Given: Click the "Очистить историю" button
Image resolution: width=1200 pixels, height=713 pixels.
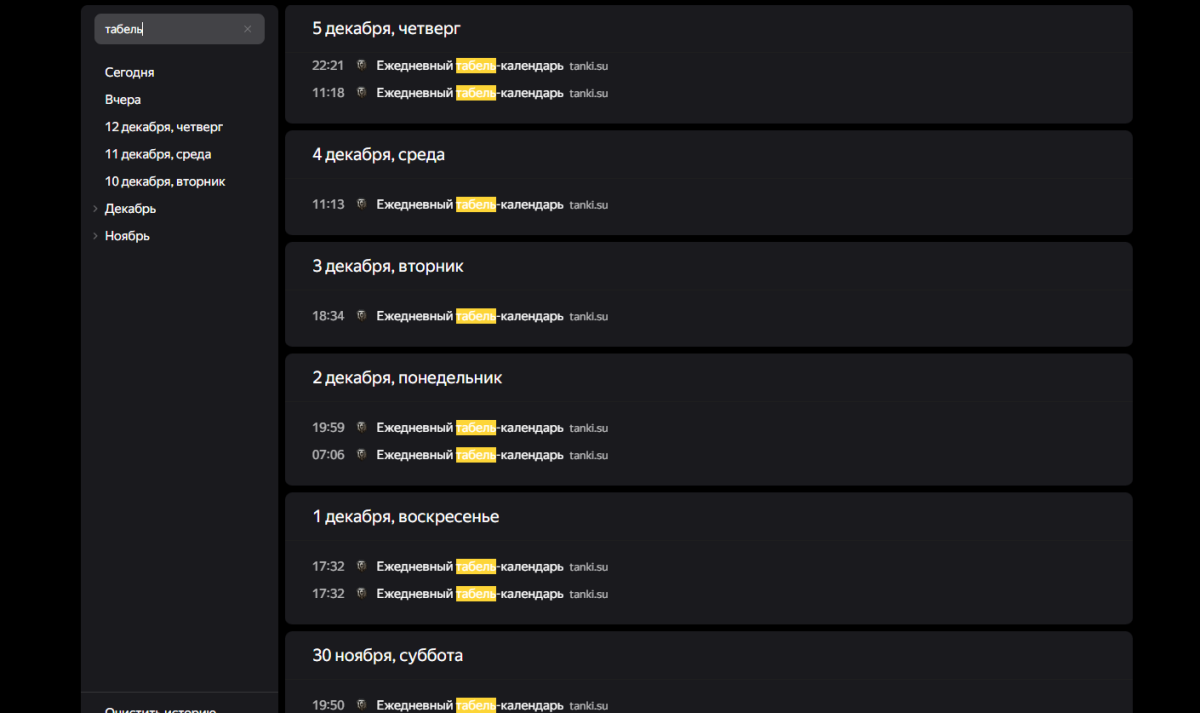Looking at the screenshot, I should click(x=160, y=708).
